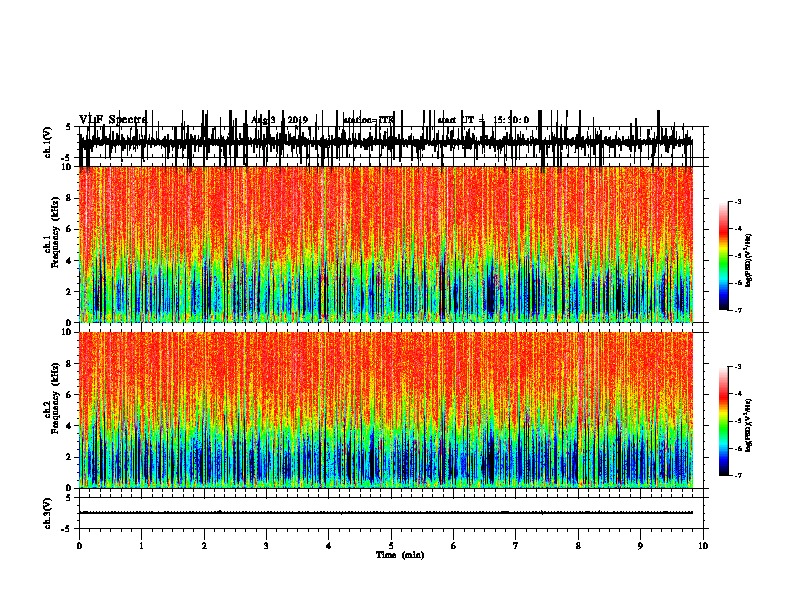
Task: Click the '5' volt tick on ch.3 waveform
Action: point(69,498)
